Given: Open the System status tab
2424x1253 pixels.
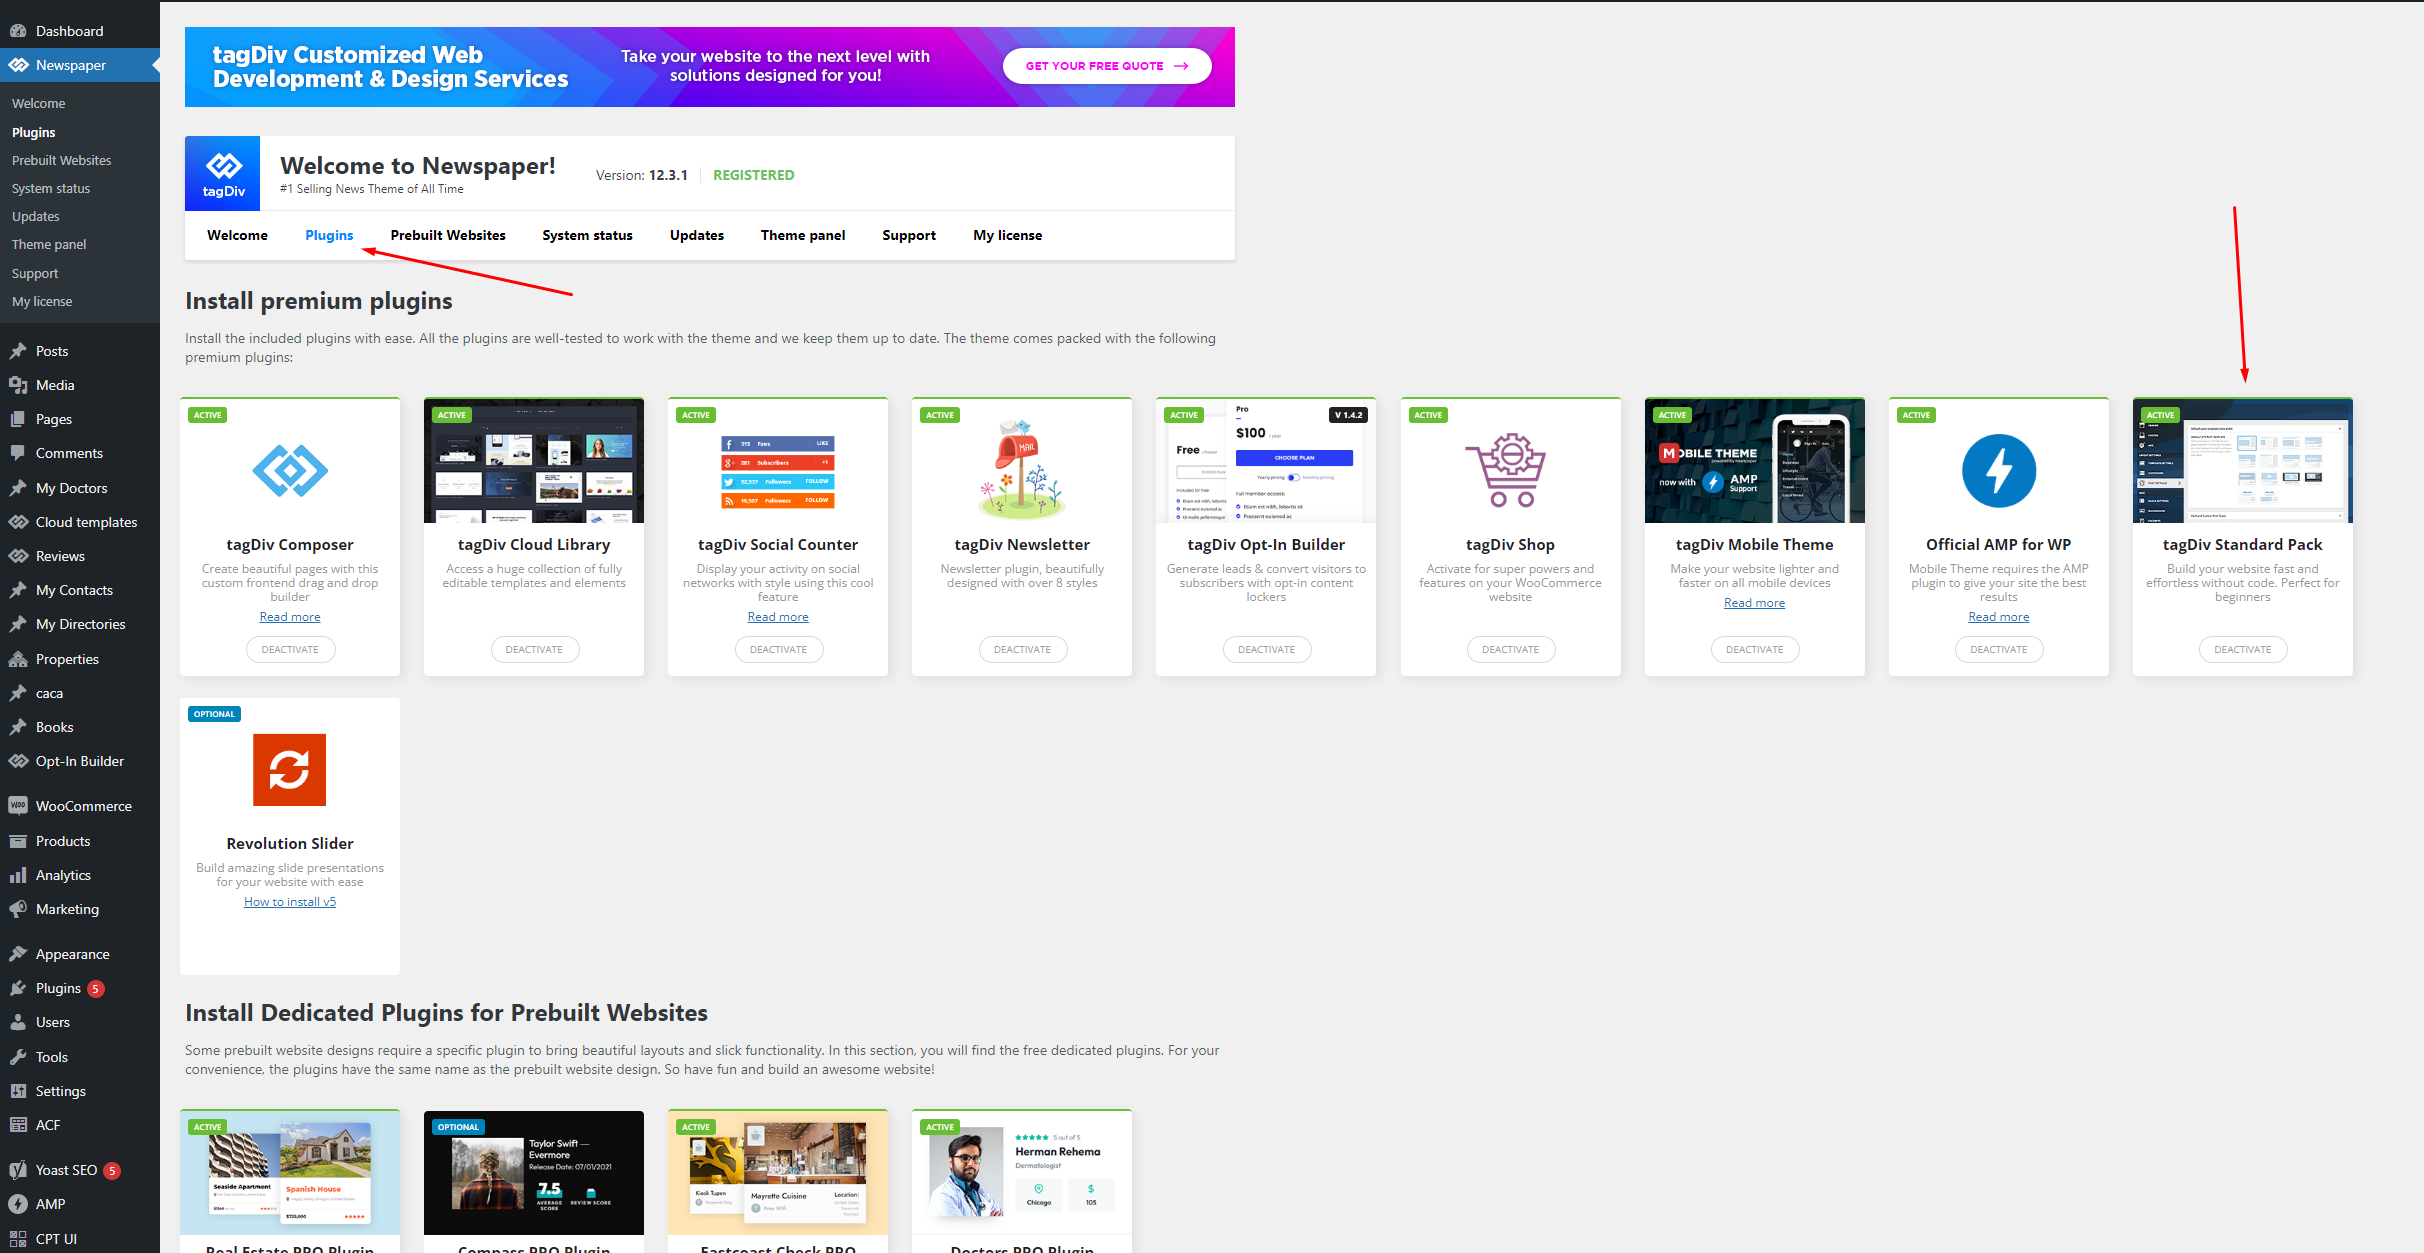Looking at the screenshot, I should pos(587,235).
